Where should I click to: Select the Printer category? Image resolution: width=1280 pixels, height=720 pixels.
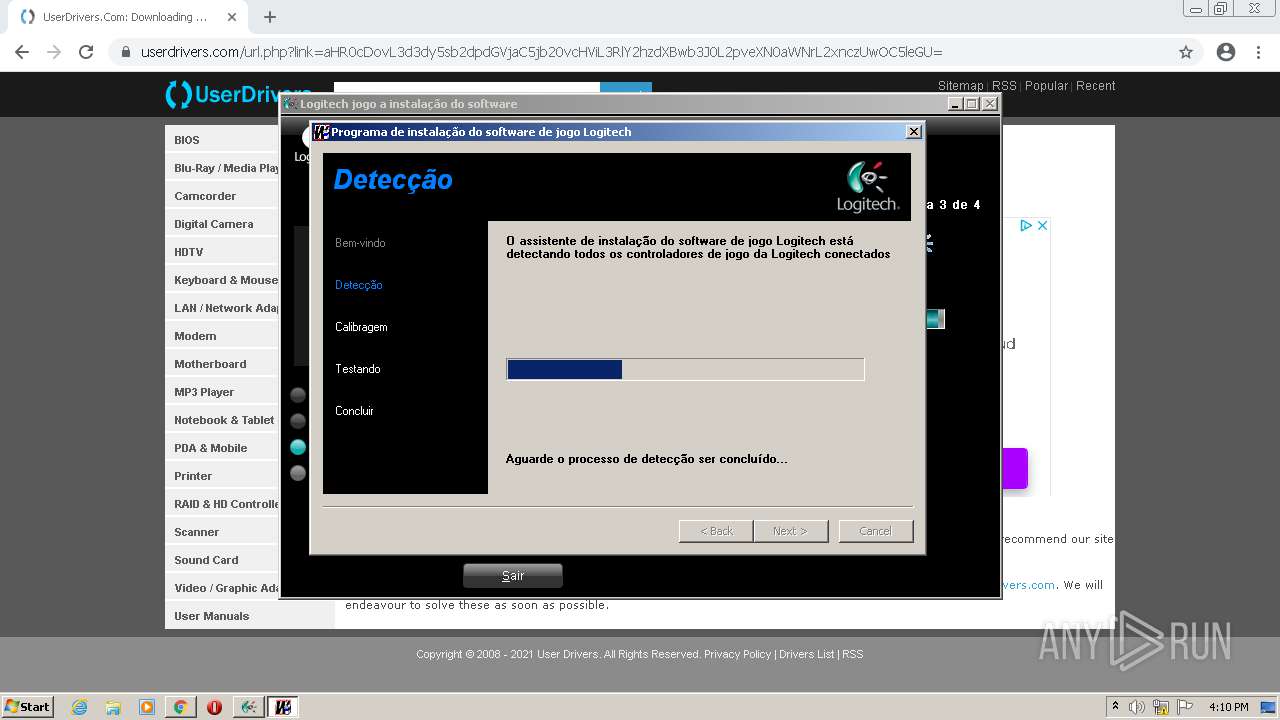(193, 476)
